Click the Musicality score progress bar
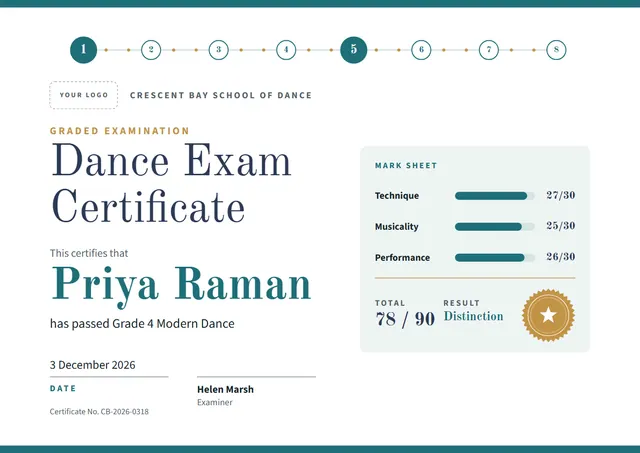Screen dimensions: 640x453 point(495,227)
